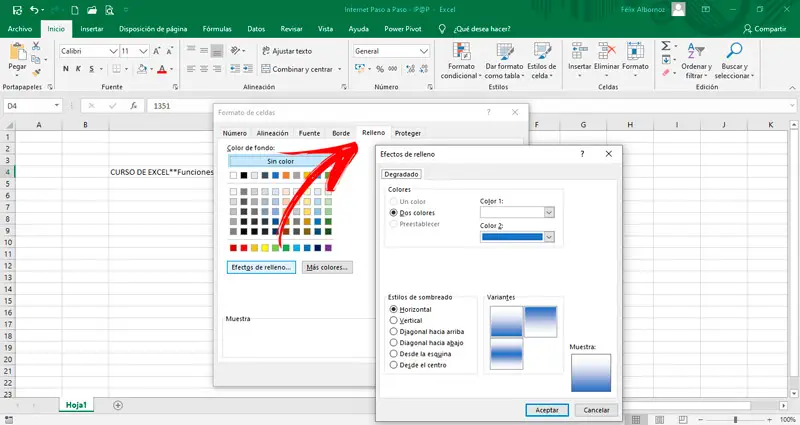Viewport: 800px width, 425px height.
Task: Click the Eliminar cells icon
Action: [608, 52]
